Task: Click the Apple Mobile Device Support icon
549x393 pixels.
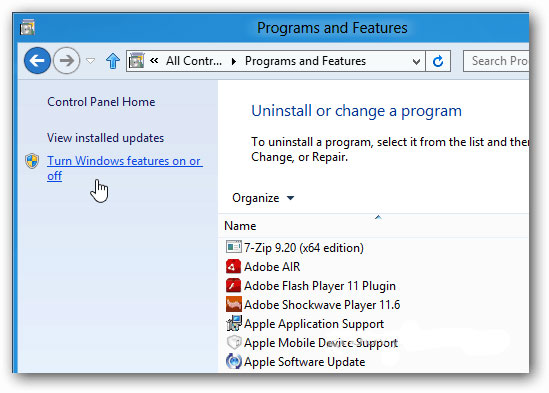Action: coord(234,342)
